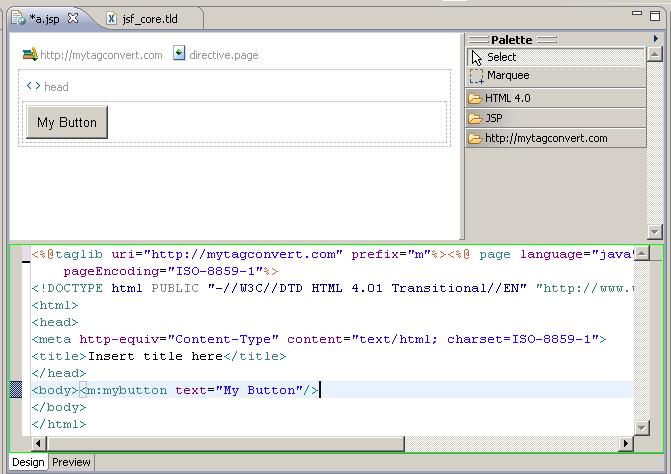The height and width of the screenshot is (474, 671).
Task: Select the http://mytagconvert.com taglib element in design view
Action: [x=101, y=55]
